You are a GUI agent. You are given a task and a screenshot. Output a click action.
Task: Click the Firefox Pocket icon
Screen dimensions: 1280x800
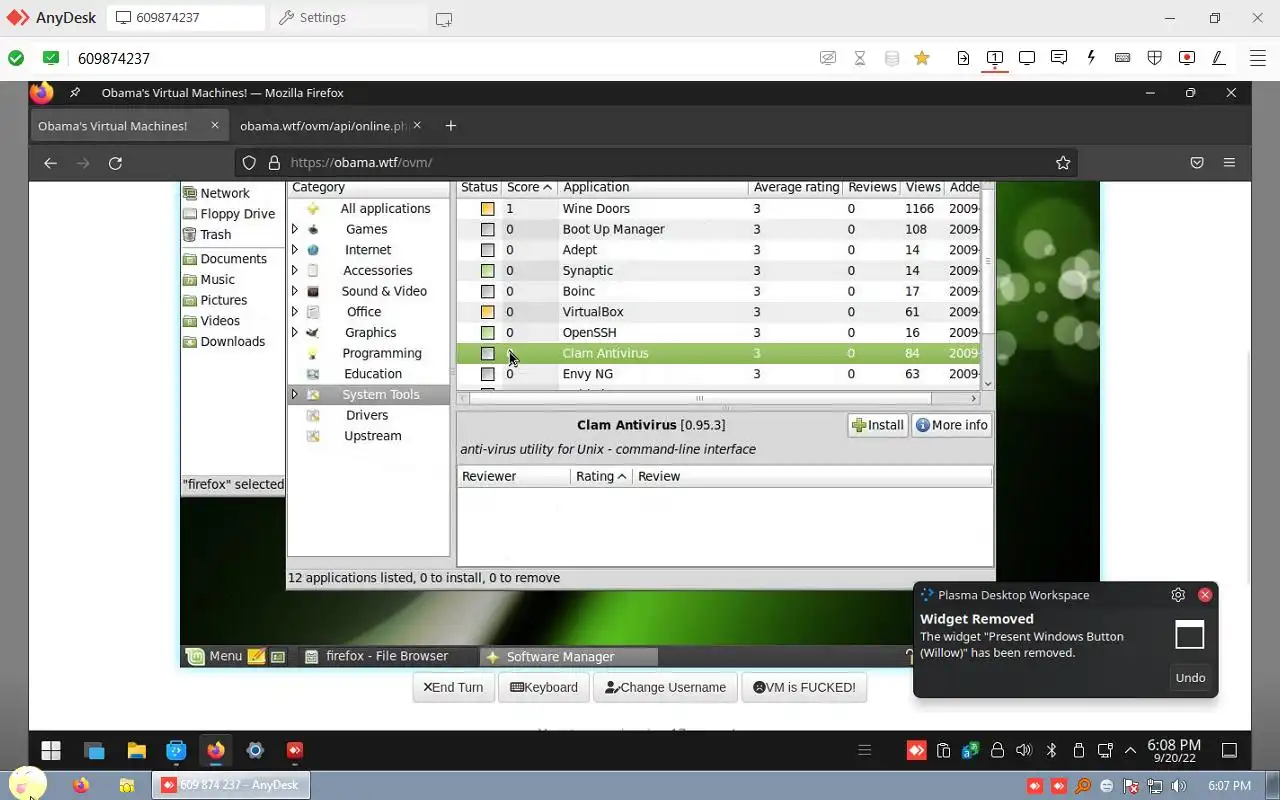[x=1197, y=162]
